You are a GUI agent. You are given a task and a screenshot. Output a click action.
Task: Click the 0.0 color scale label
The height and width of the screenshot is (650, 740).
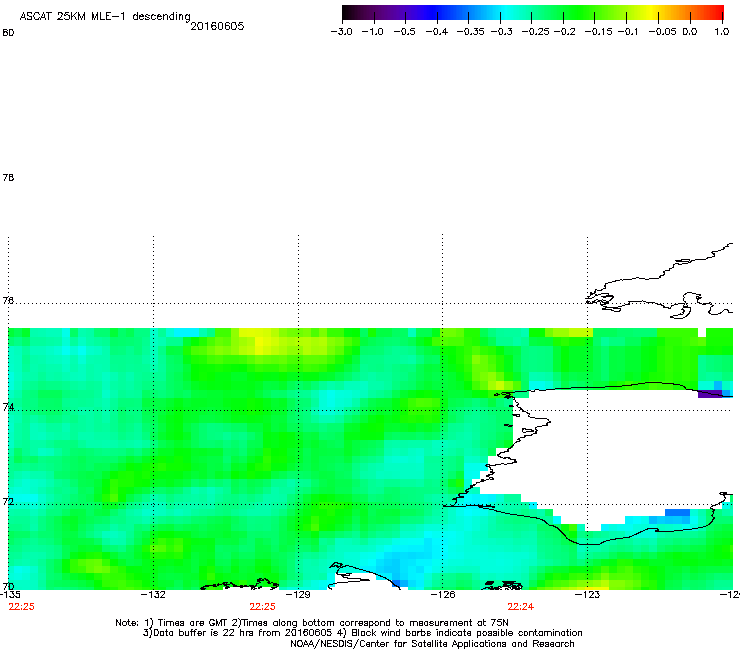690,32
